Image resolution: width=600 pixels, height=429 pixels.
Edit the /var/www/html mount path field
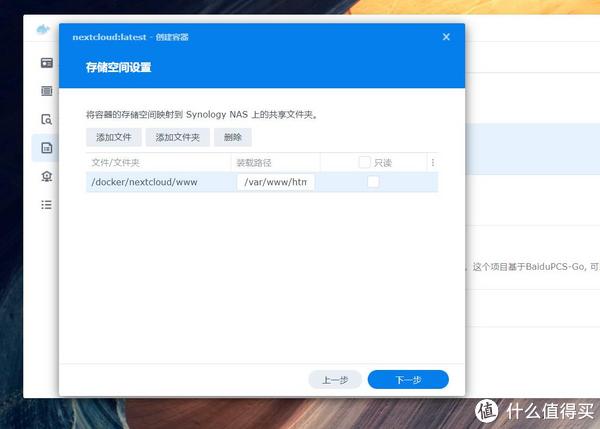(276, 182)
